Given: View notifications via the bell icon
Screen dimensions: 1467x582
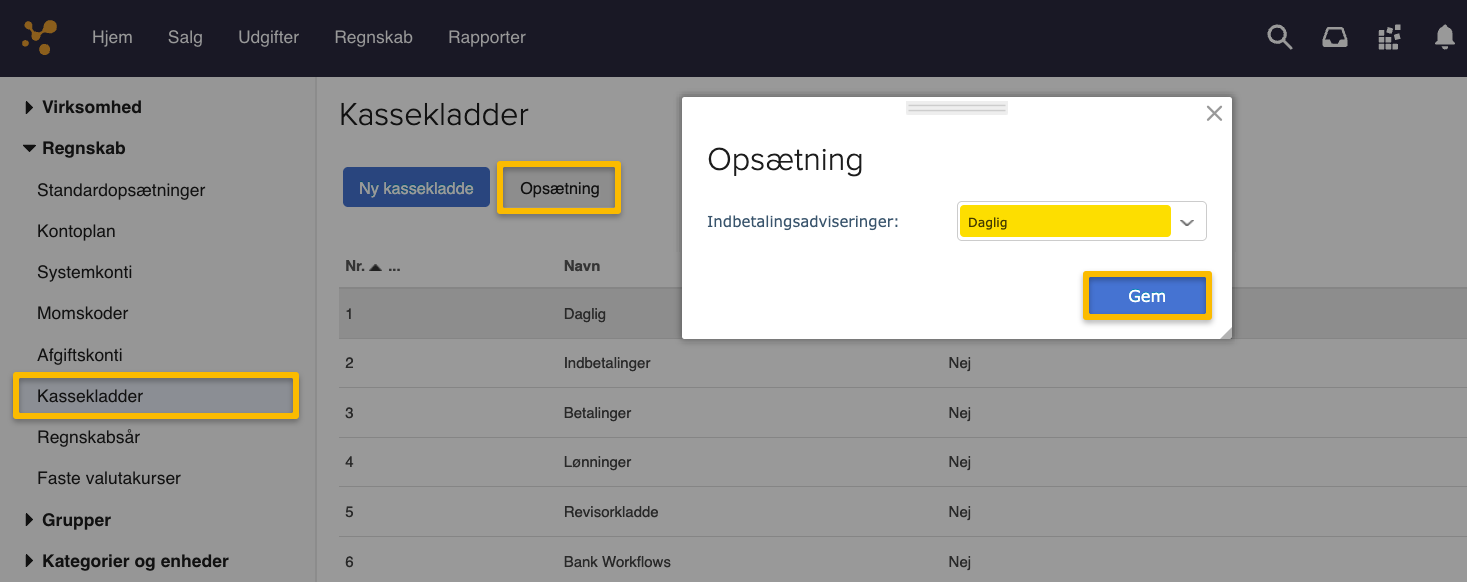Looking at the screenshot, I should click(1443, 37).
